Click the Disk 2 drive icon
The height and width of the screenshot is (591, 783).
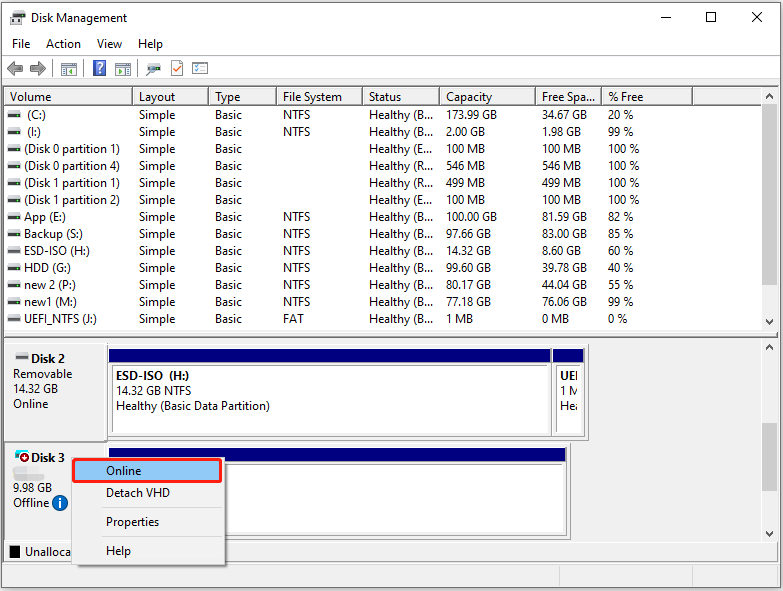[21, 357]
